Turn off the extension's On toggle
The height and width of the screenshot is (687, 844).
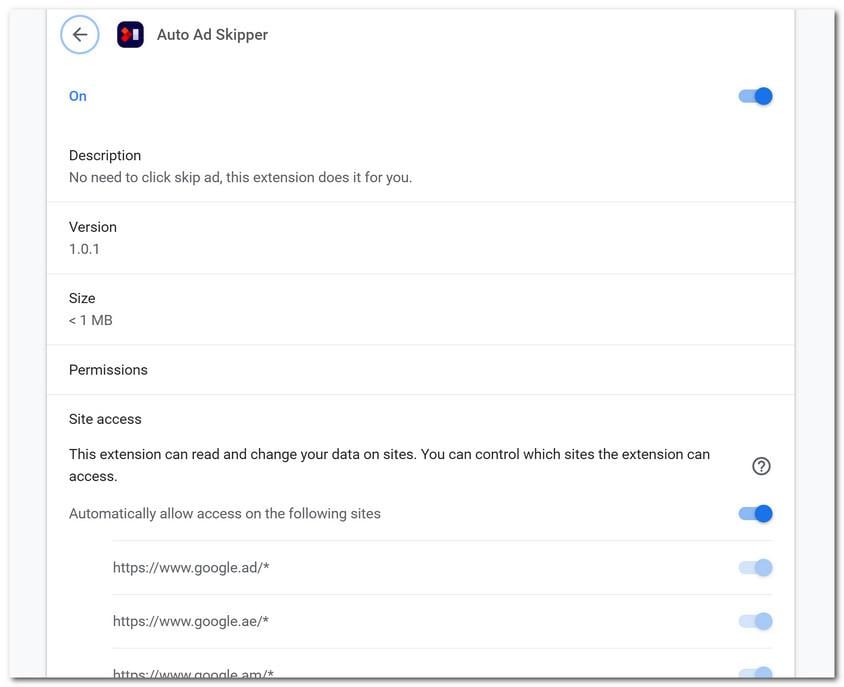[x=756, y=96]
